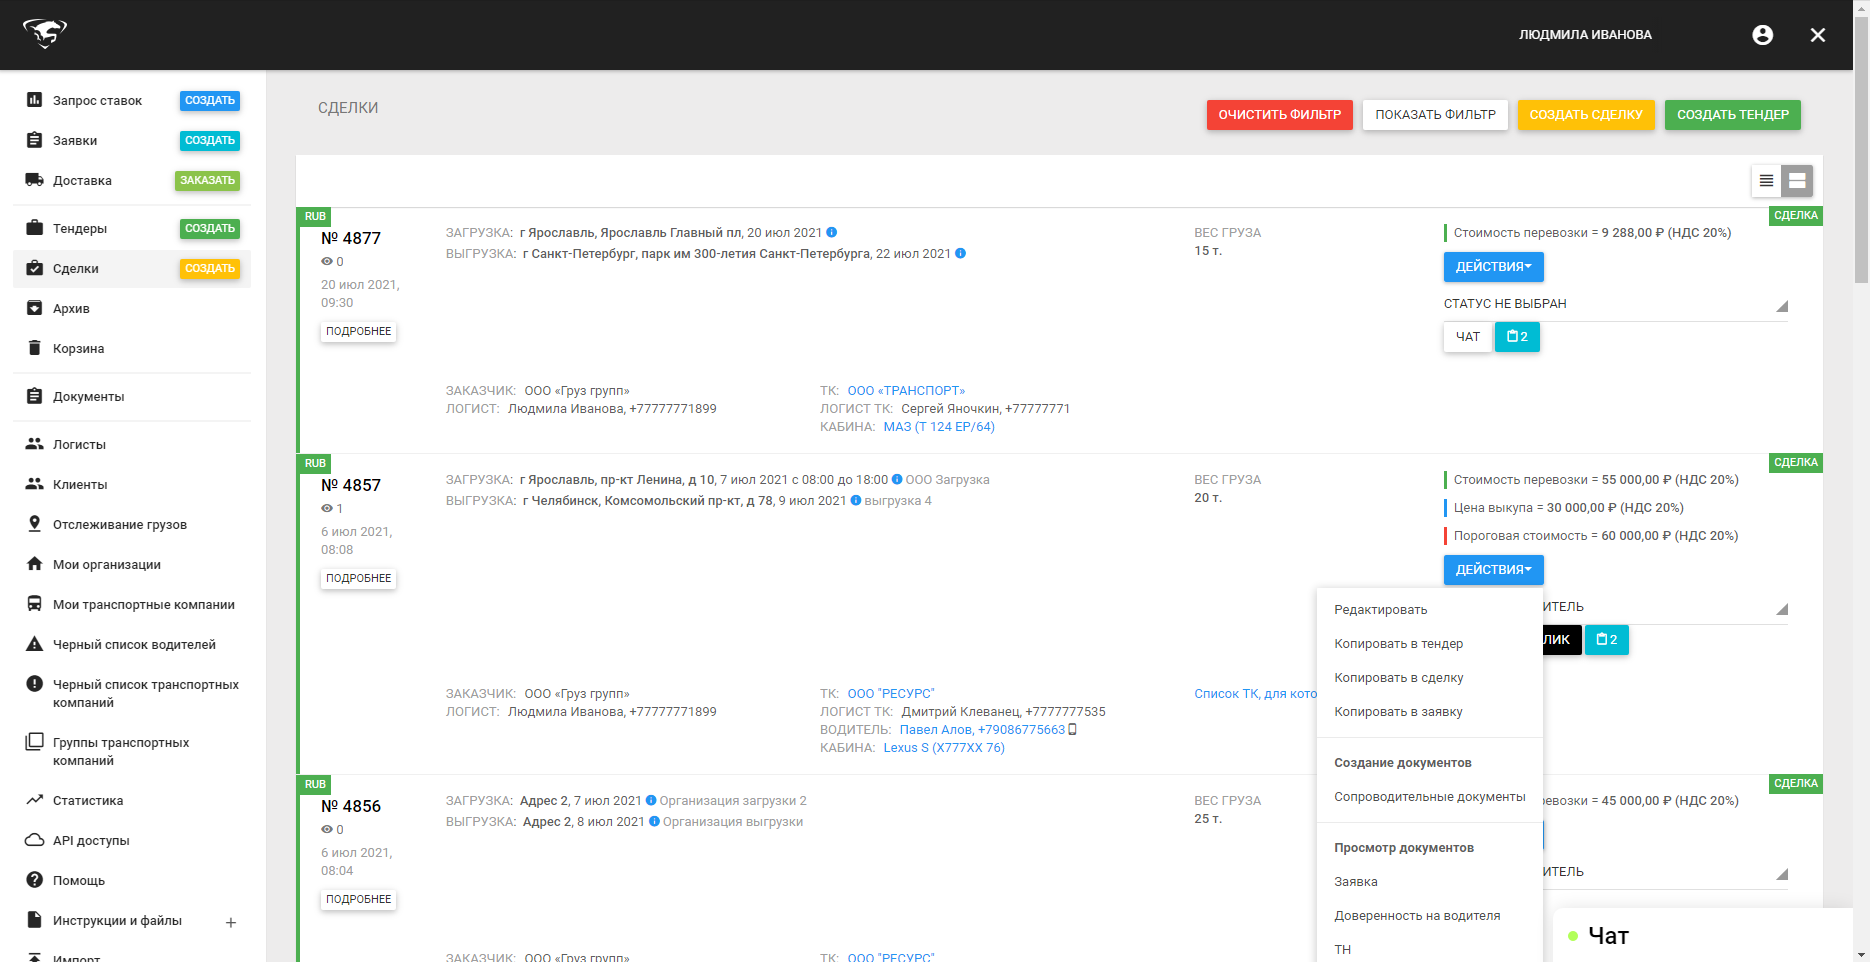Choose Копировать в тендер menu item
The image size is (1870, 962).
[x=1430, y=644]
